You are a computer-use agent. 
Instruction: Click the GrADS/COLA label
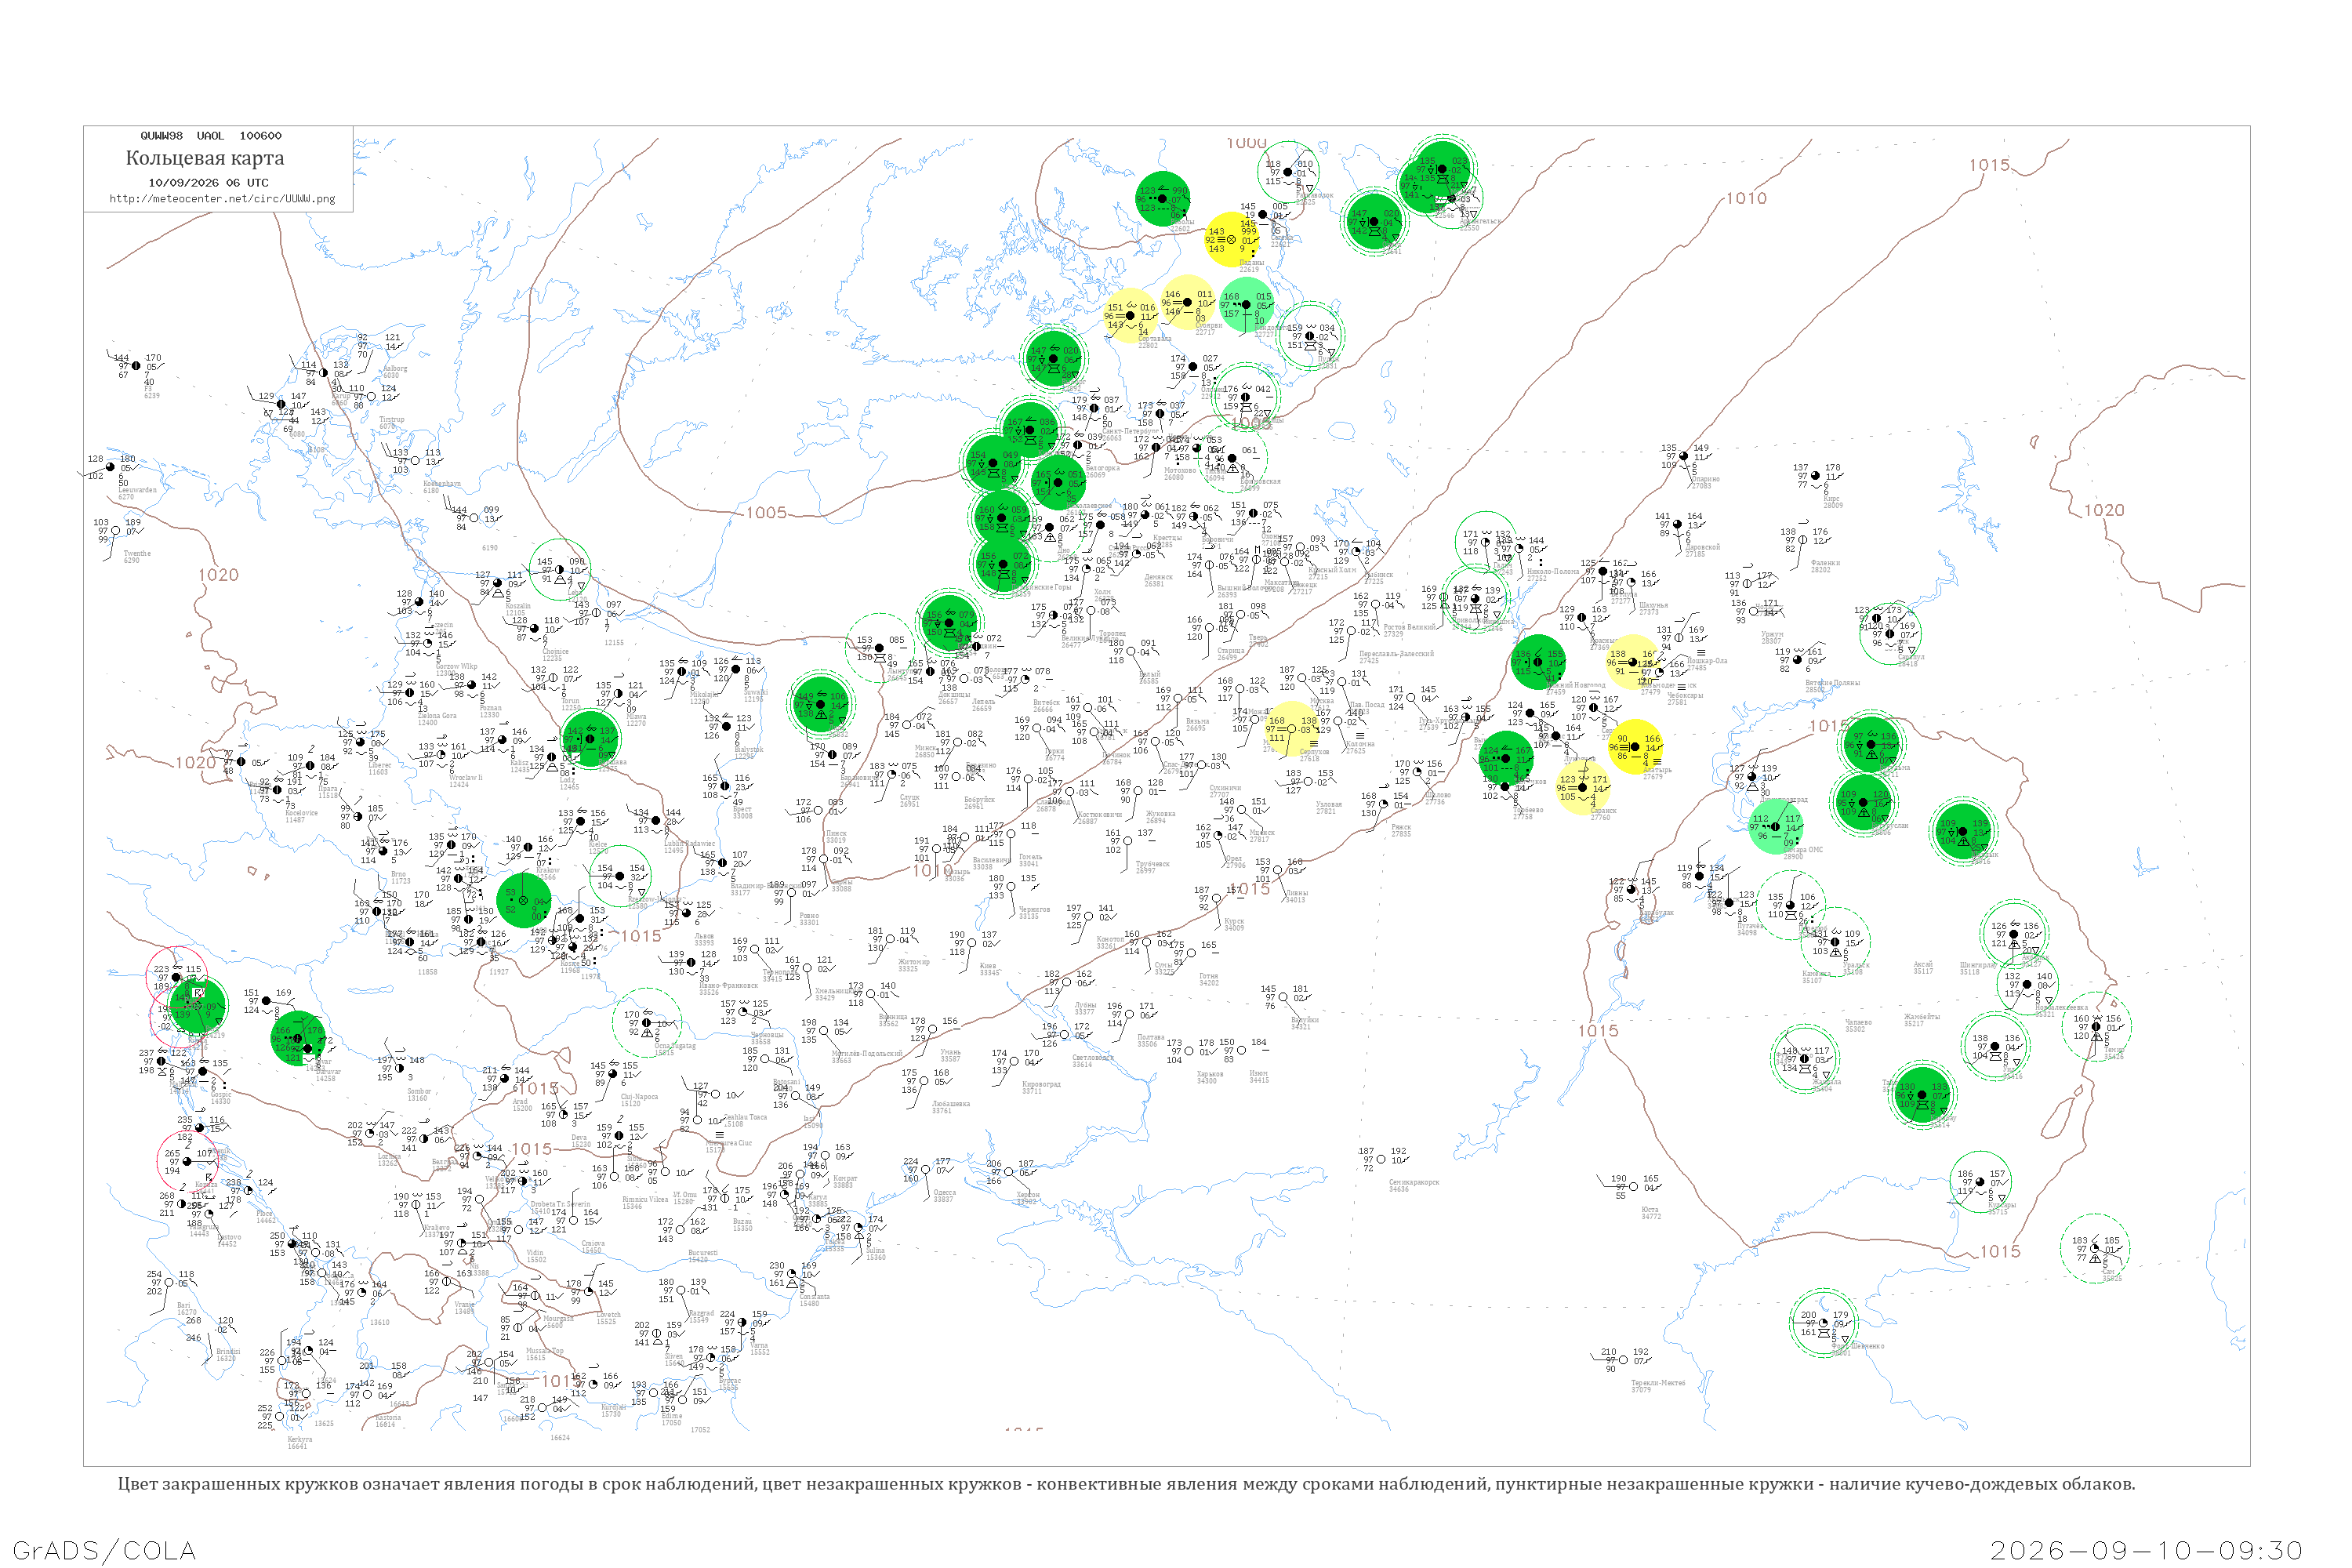(104, 1550)
